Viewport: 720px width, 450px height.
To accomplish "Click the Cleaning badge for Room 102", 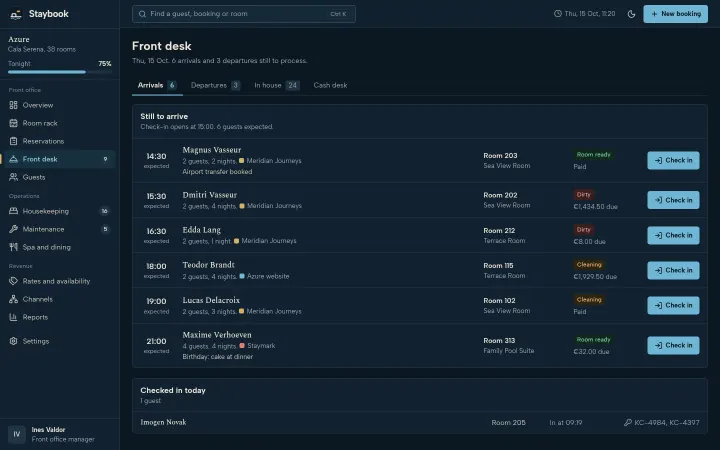I will click(589, 299).
